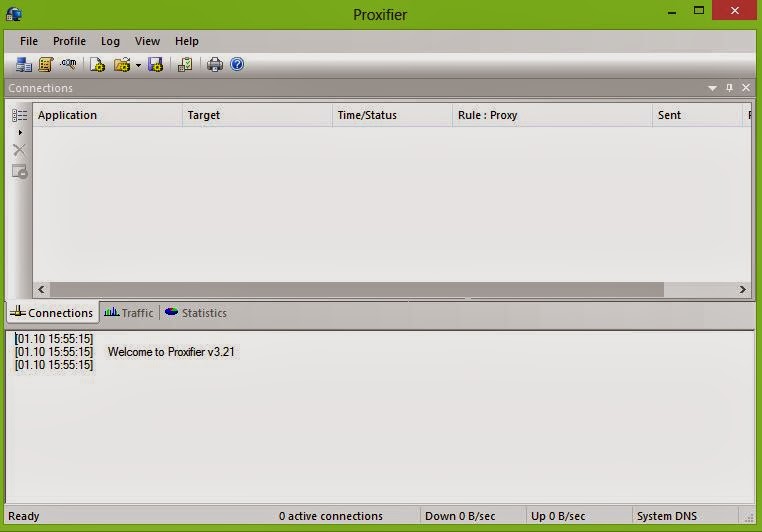
Task: Click 'Ready' status bar text
Action: [24, 516]
